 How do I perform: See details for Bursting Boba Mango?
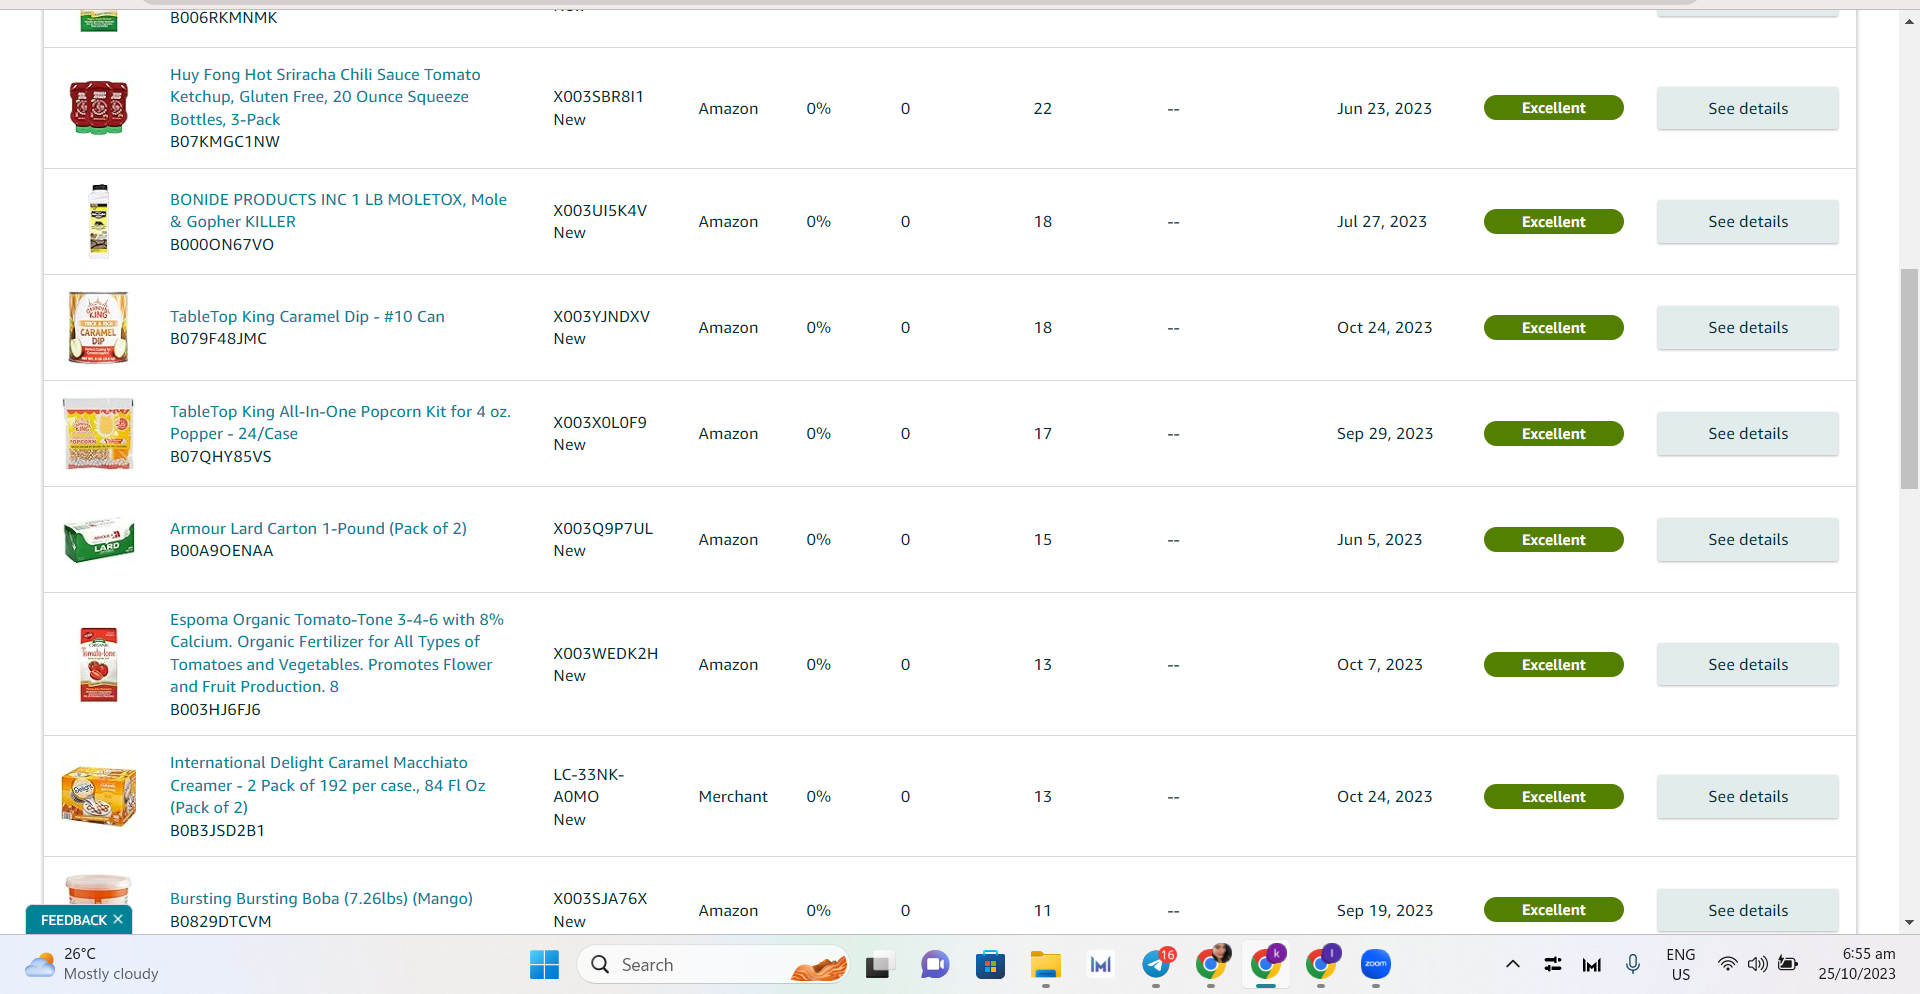(1747, 910)
